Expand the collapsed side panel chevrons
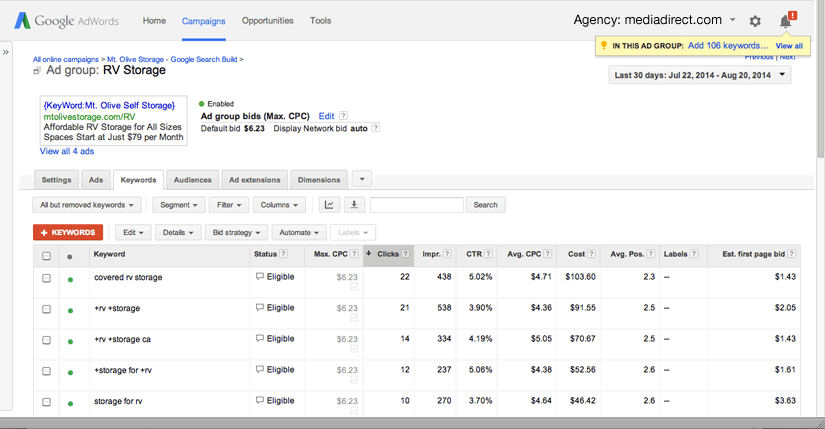825x429 pixels. [x=6, y=52]
